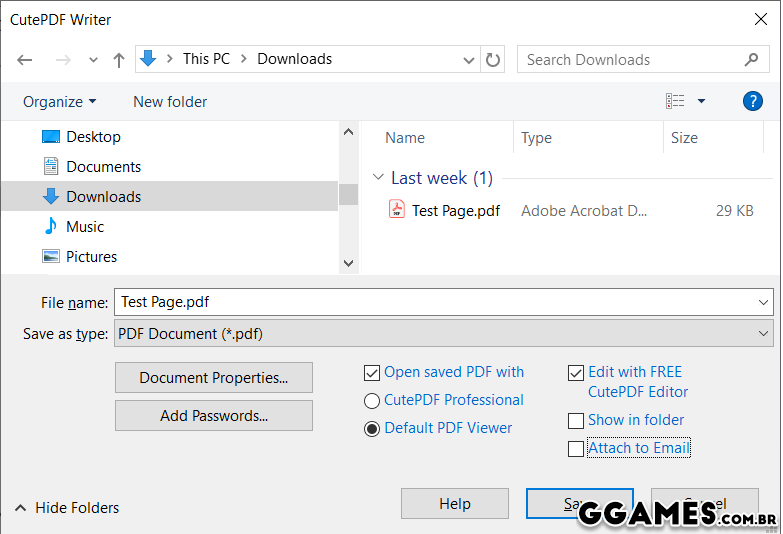This screenshot has height=534, width=783.
Task: Click the Add Passwords button
Action: click(214, 416)
